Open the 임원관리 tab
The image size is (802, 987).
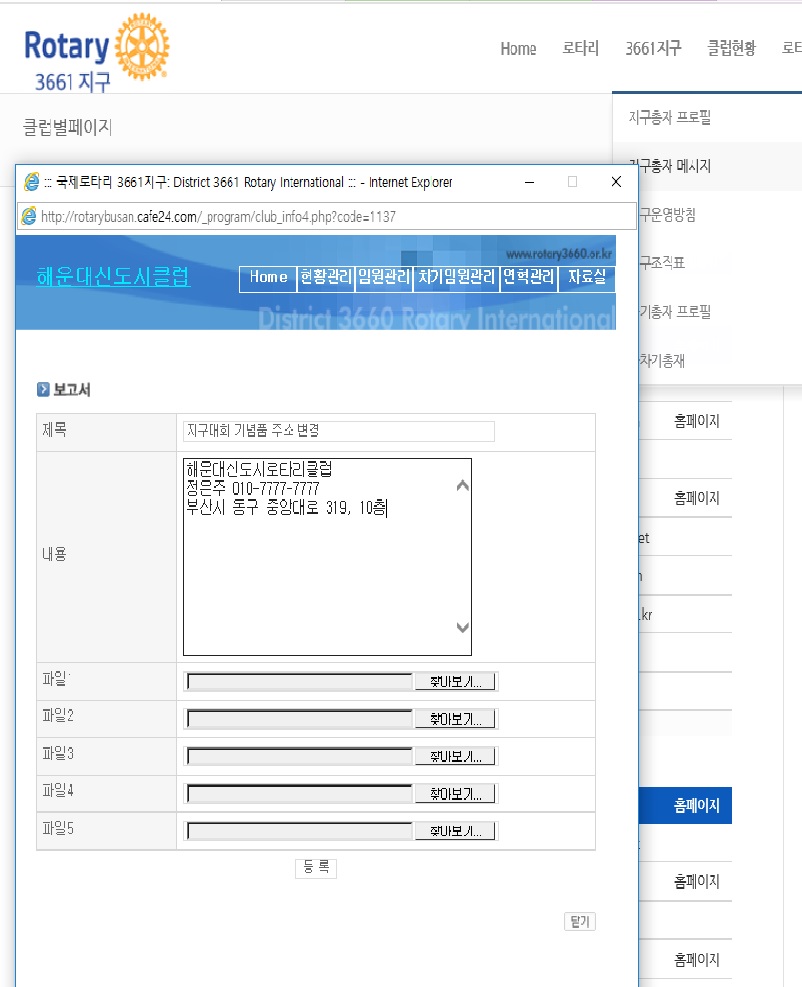pos(384,278)
